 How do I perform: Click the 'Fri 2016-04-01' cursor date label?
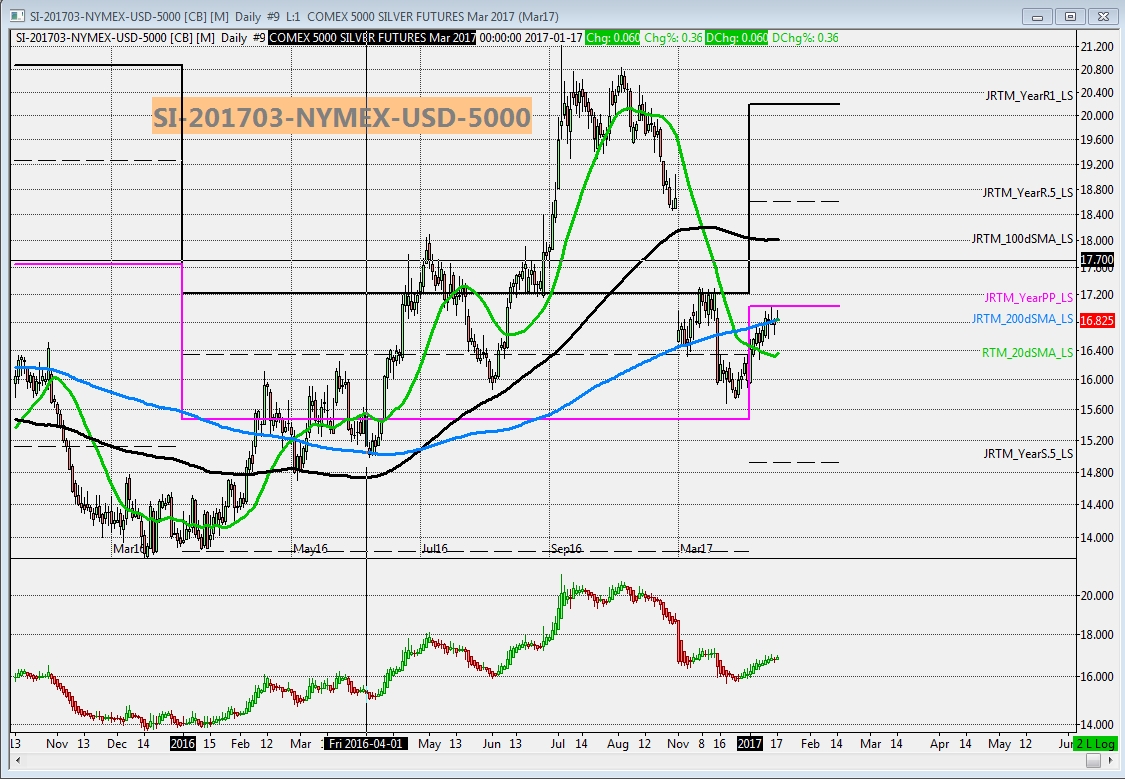[x=366, y=744]
